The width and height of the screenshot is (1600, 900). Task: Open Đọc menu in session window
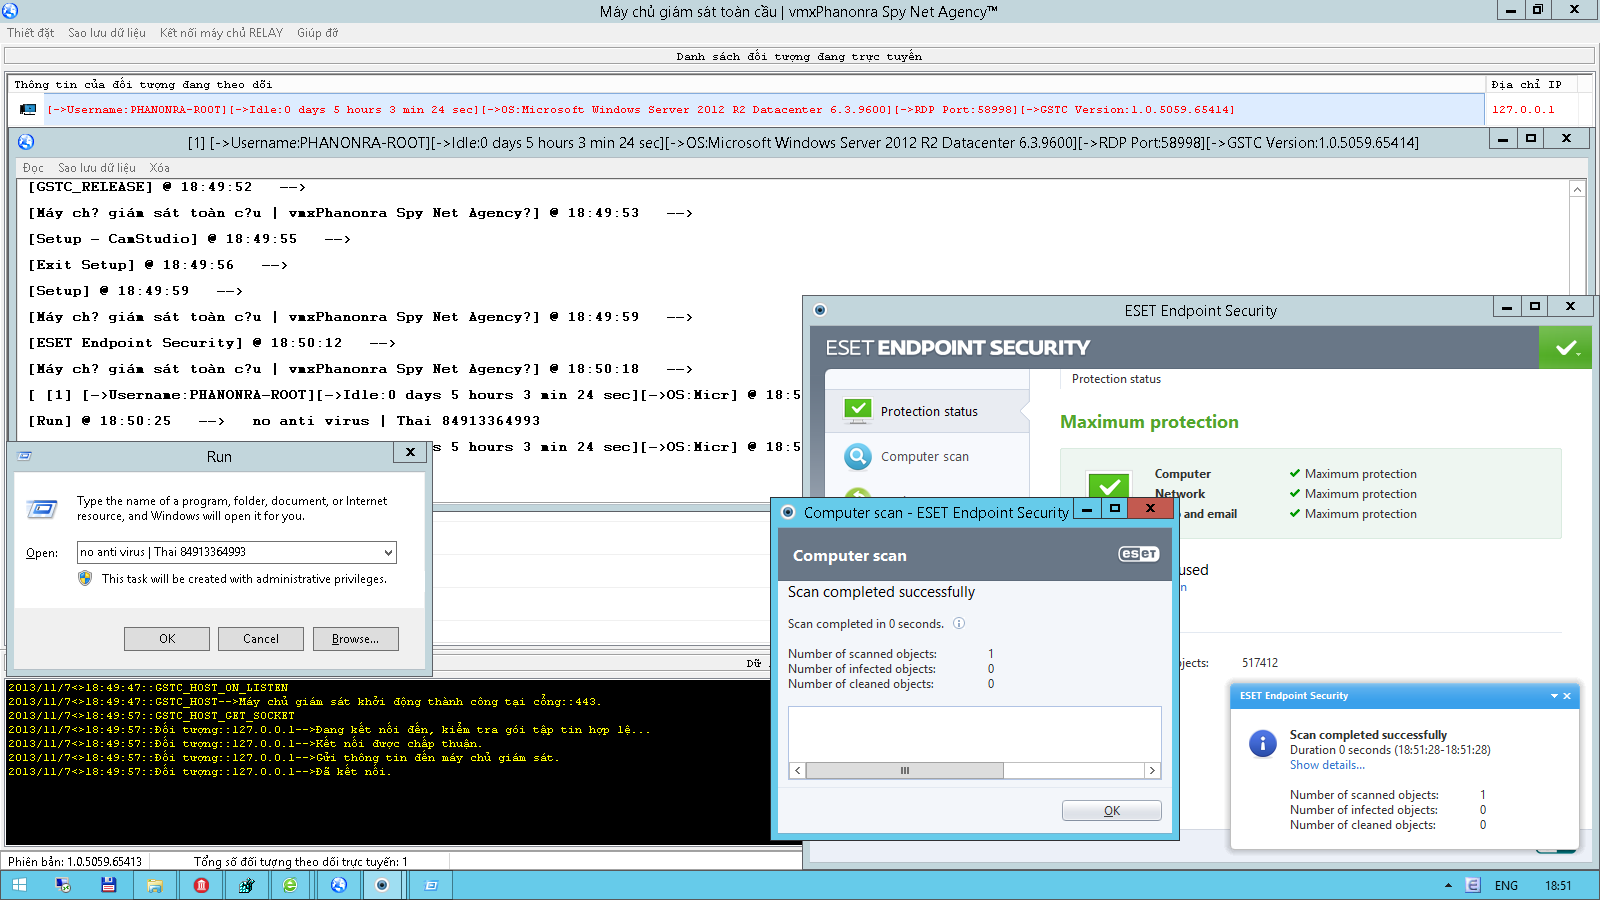[x=33, y=168]
